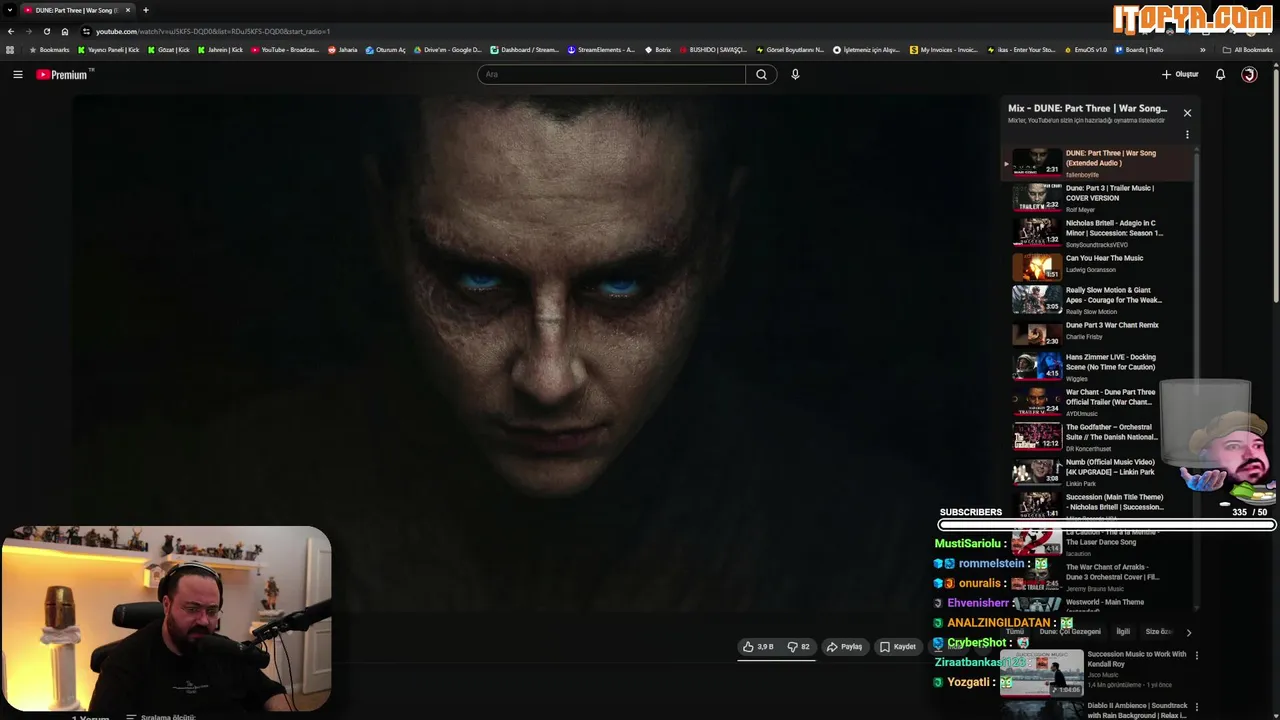Open Succession Music to Work With Kendall Roy
The image size is (1280, 720).
tap(1094, 672)
